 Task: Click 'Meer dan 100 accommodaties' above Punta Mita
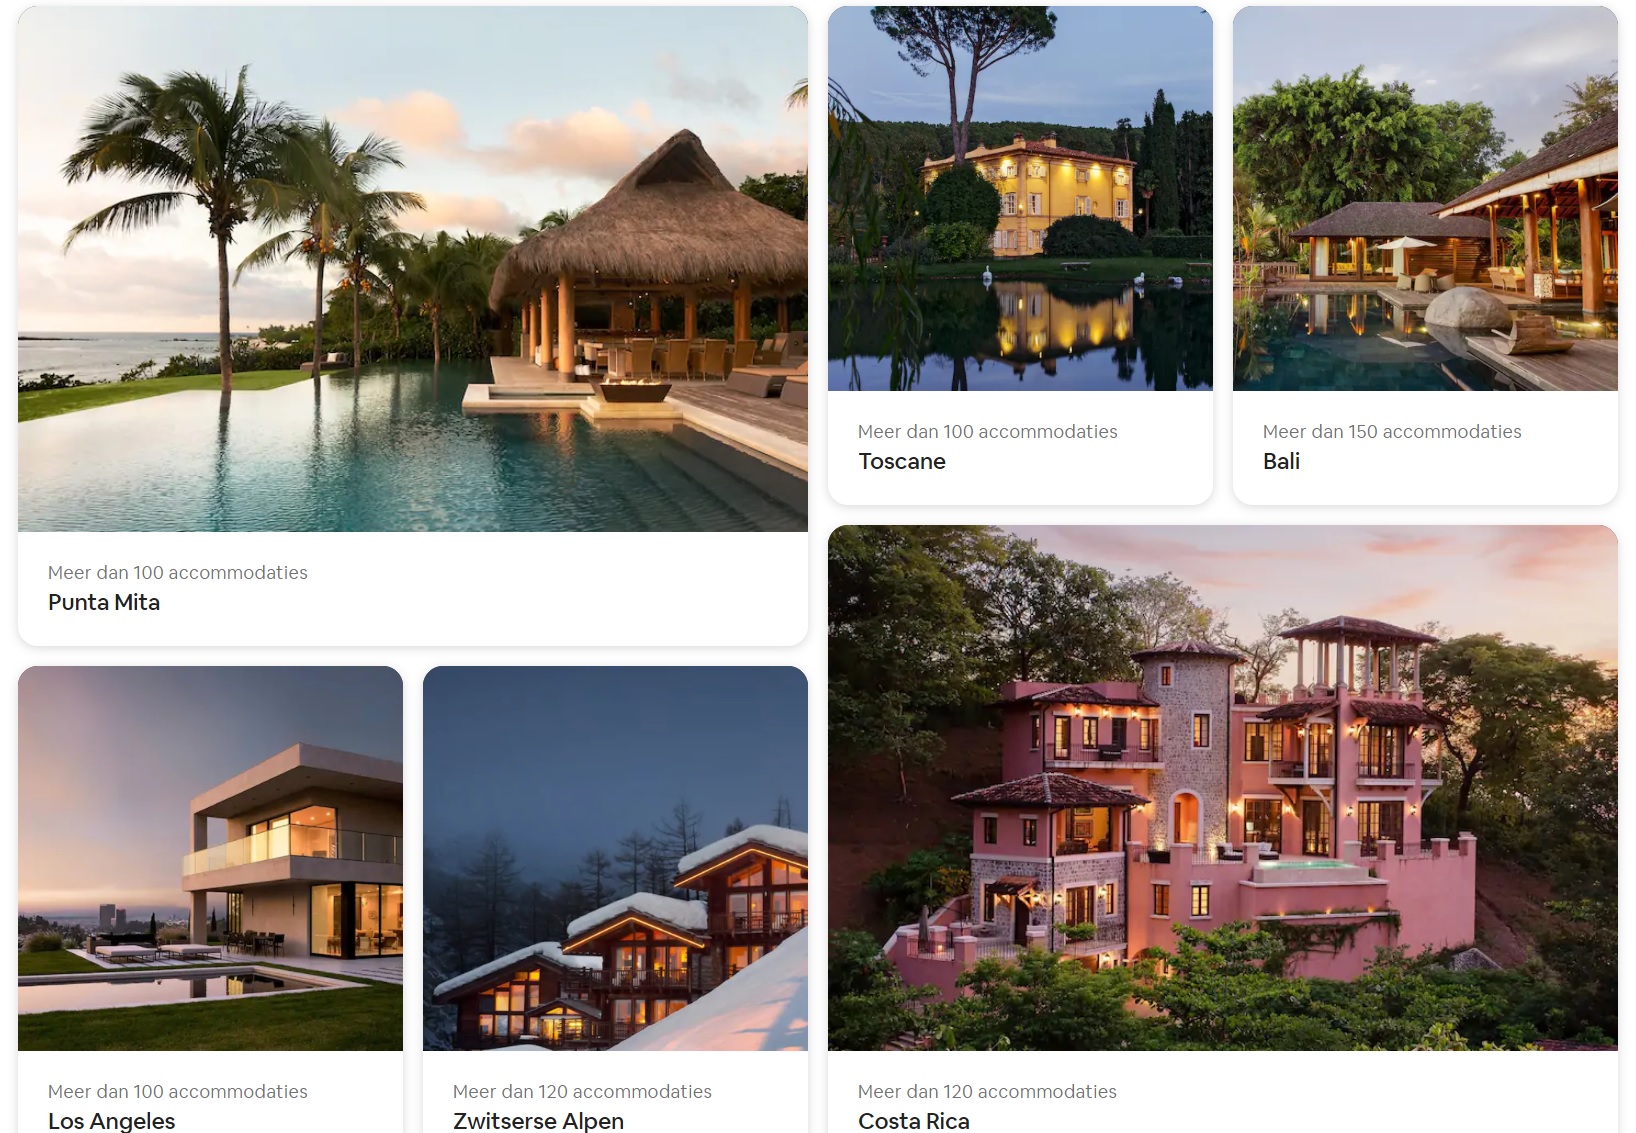coord(178,572)
